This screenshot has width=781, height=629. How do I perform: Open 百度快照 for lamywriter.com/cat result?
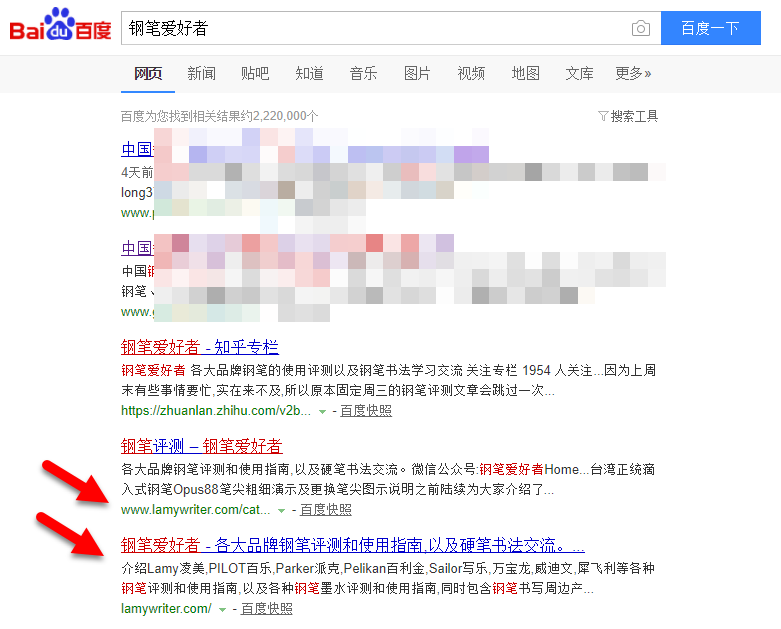[x=326, y=510]
